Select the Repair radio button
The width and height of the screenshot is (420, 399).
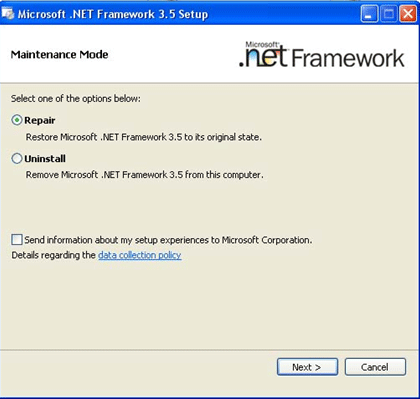tap(17, 120)
